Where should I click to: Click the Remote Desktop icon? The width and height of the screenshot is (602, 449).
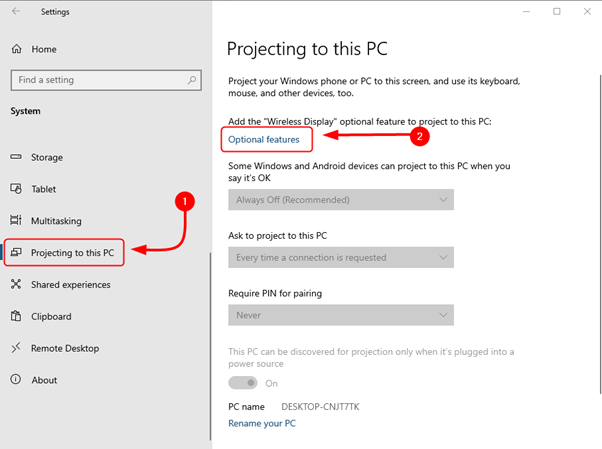(x=16, y=348)
